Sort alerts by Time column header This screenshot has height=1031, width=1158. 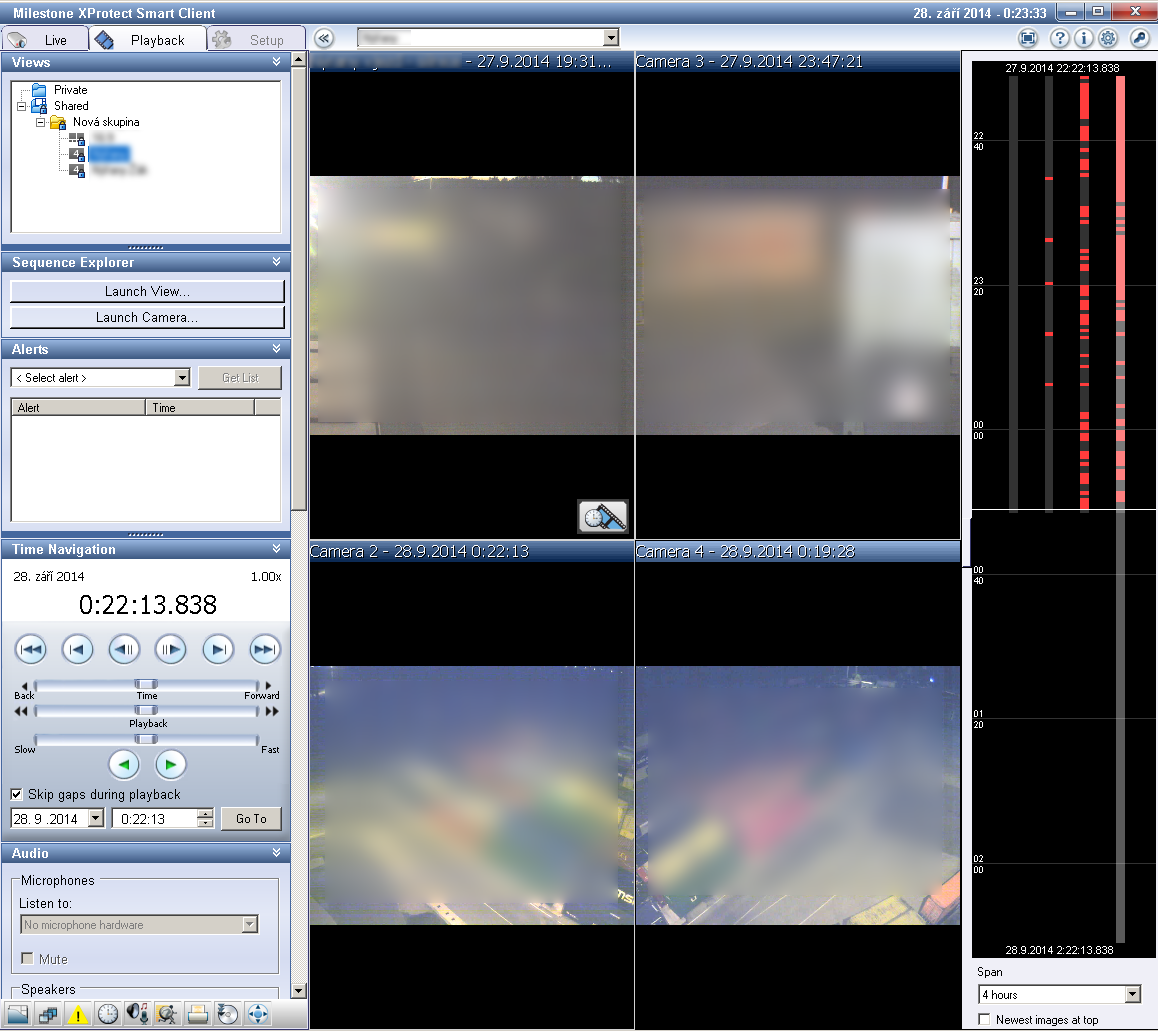coord(200,408)
